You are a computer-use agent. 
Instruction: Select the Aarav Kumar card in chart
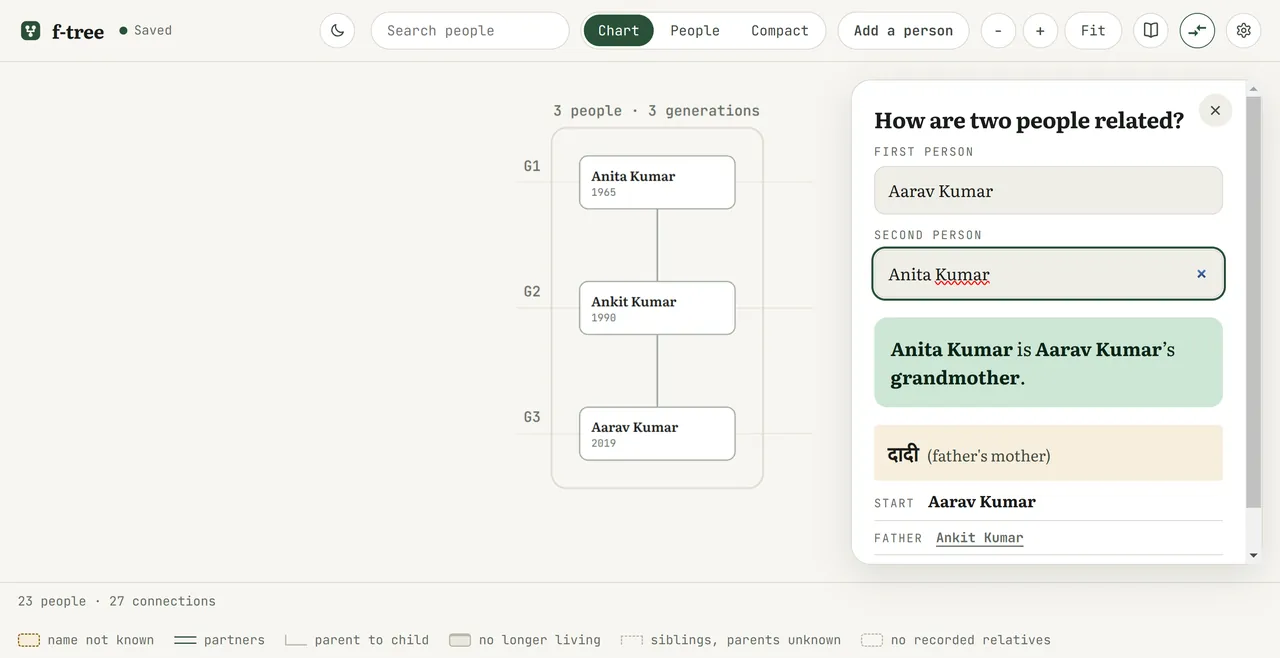(657, 434)
